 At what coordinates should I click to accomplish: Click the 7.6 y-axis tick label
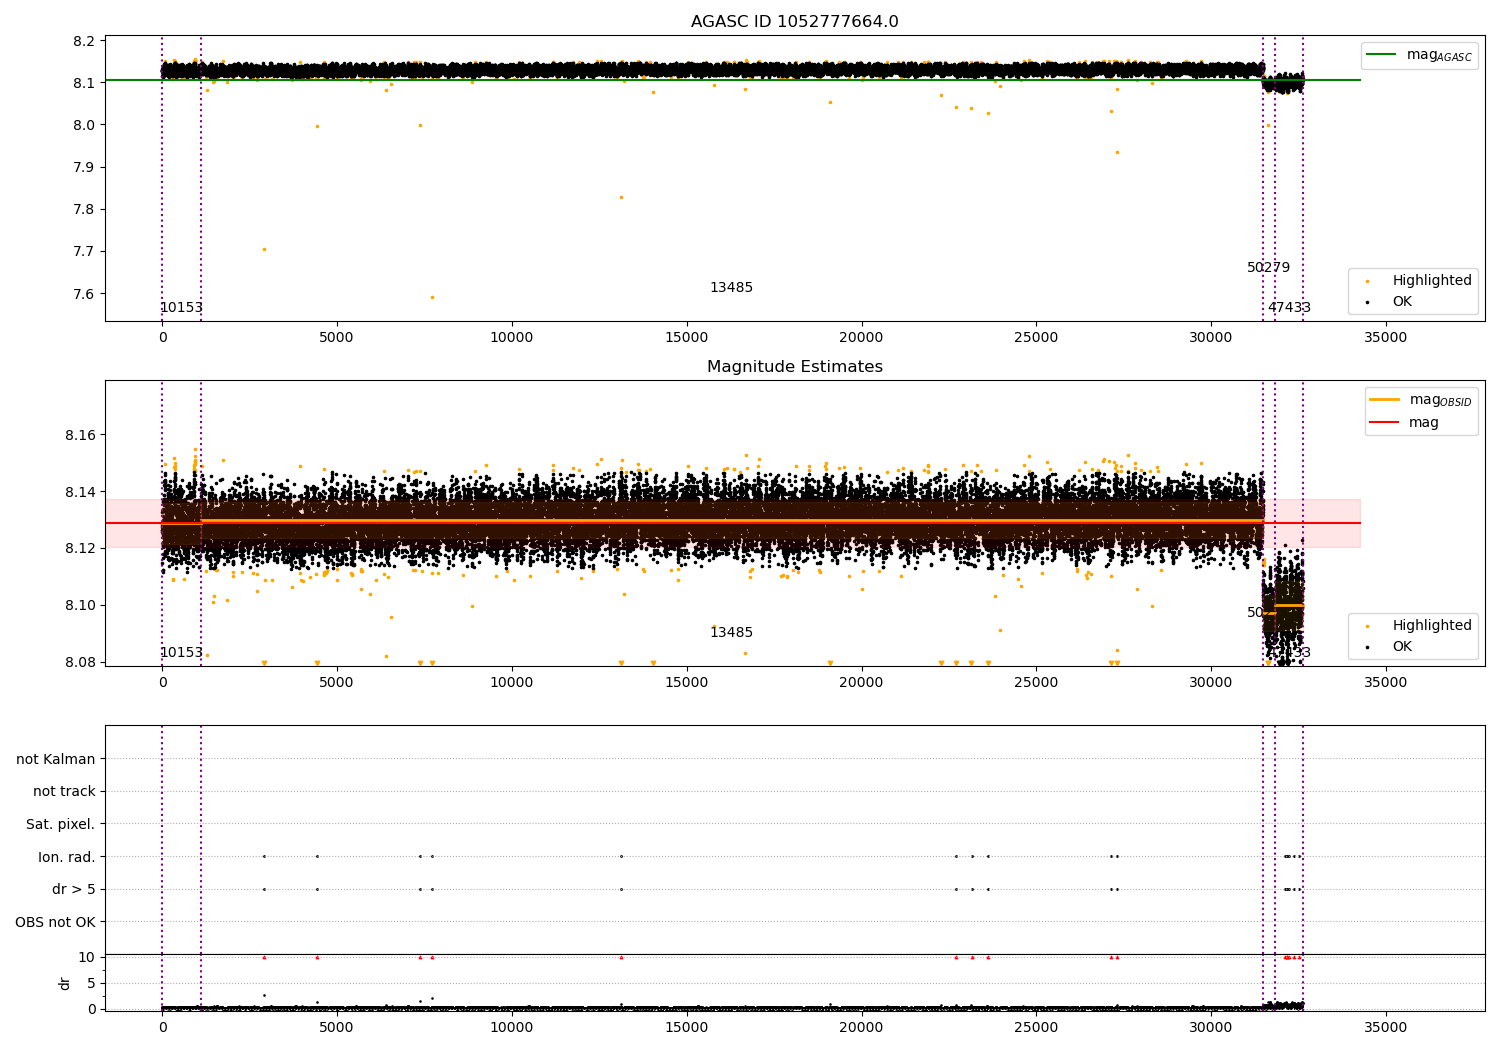tap(86, 294)
